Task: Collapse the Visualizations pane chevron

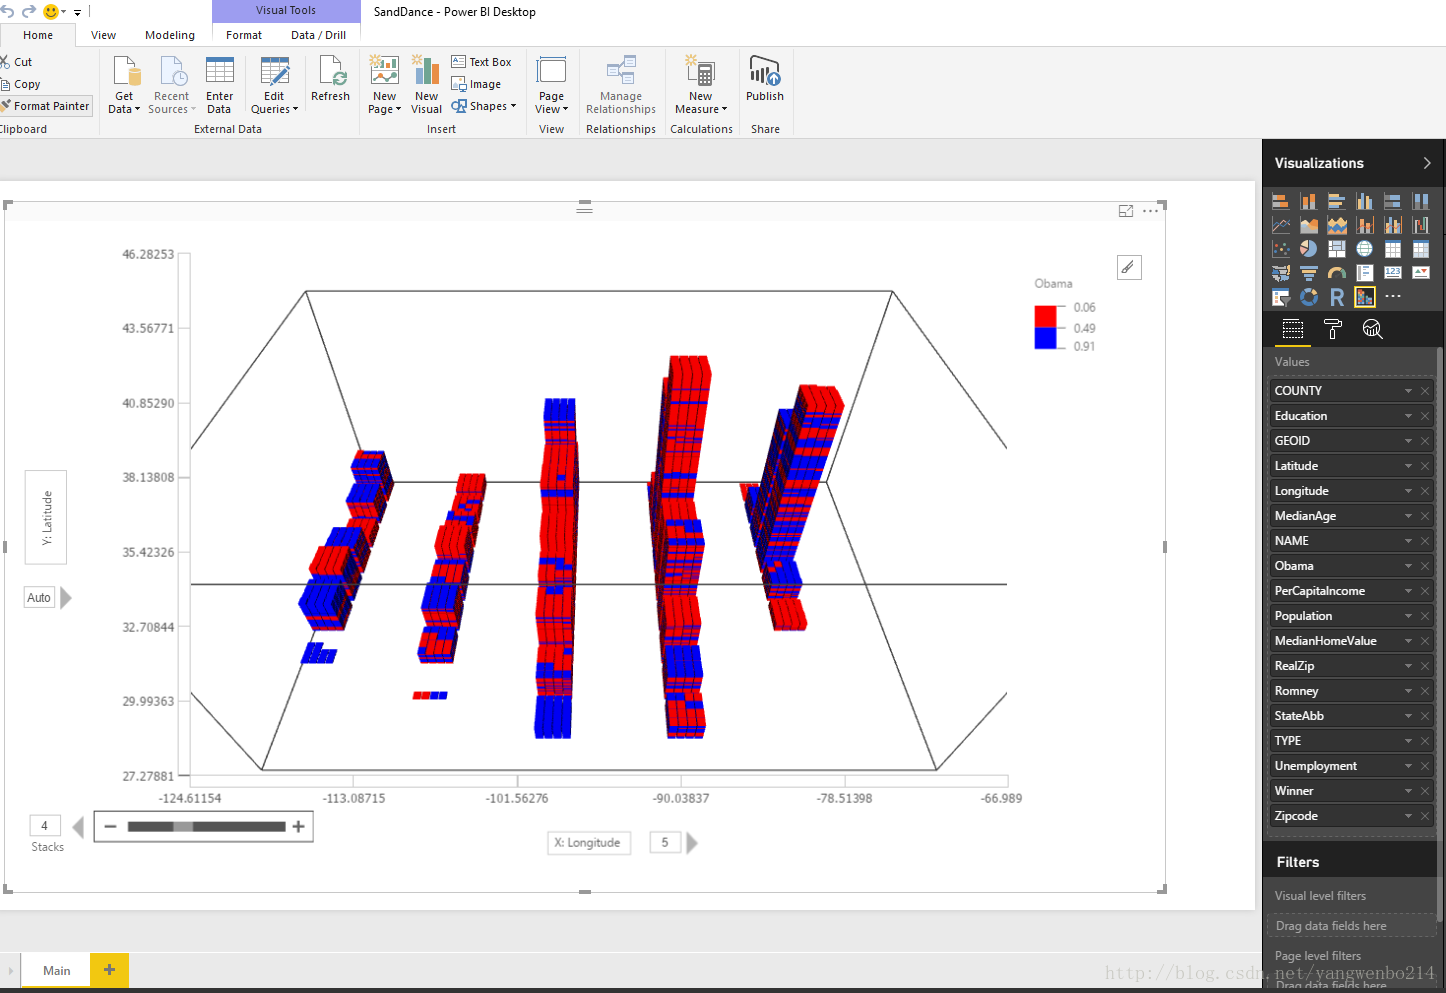Action: [x=1427, y=163]
